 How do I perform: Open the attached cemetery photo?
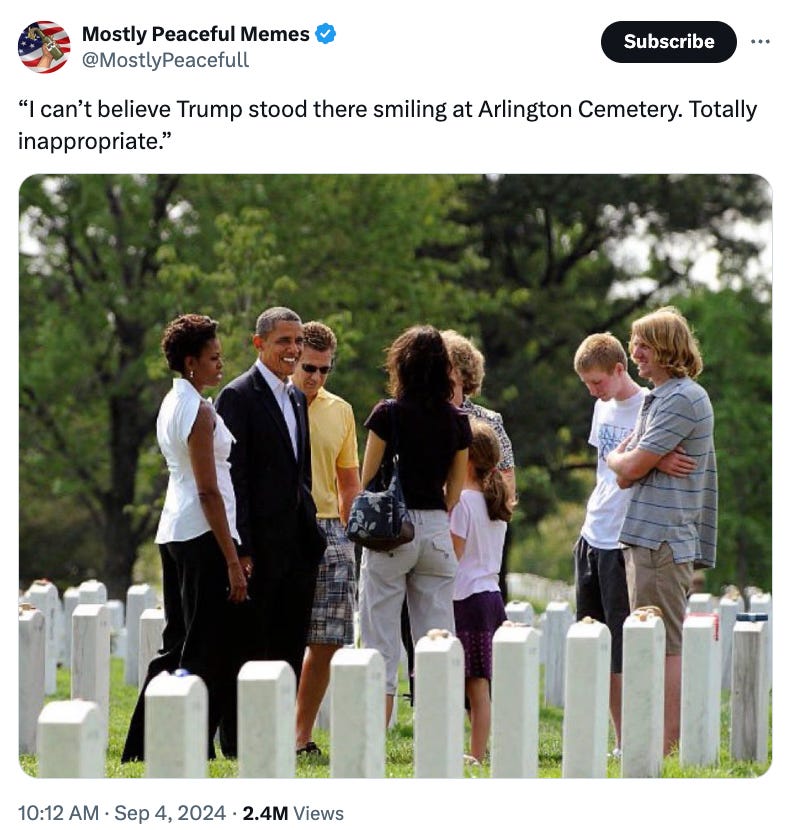click(x=395, y=475)
